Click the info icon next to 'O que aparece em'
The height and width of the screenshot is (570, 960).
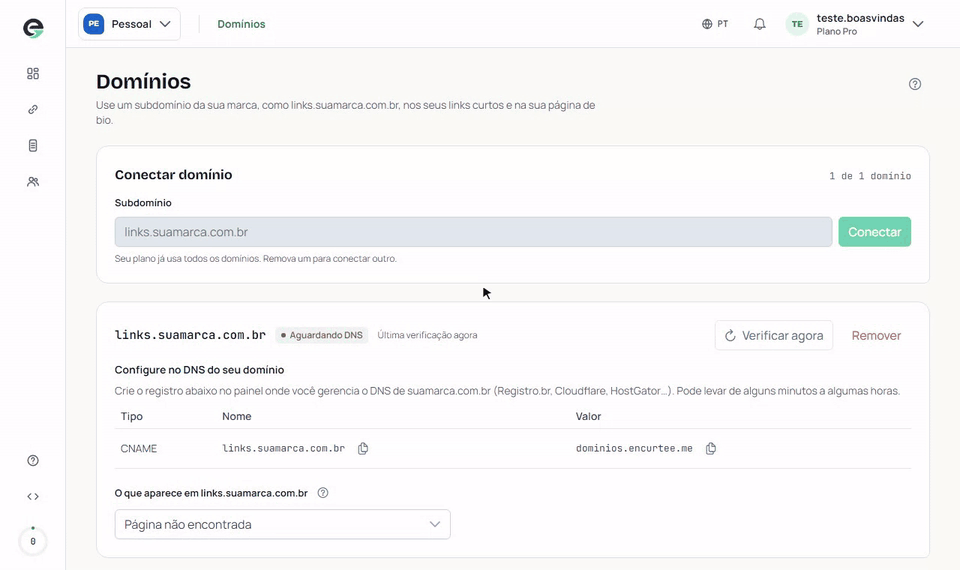coord(323,493)
